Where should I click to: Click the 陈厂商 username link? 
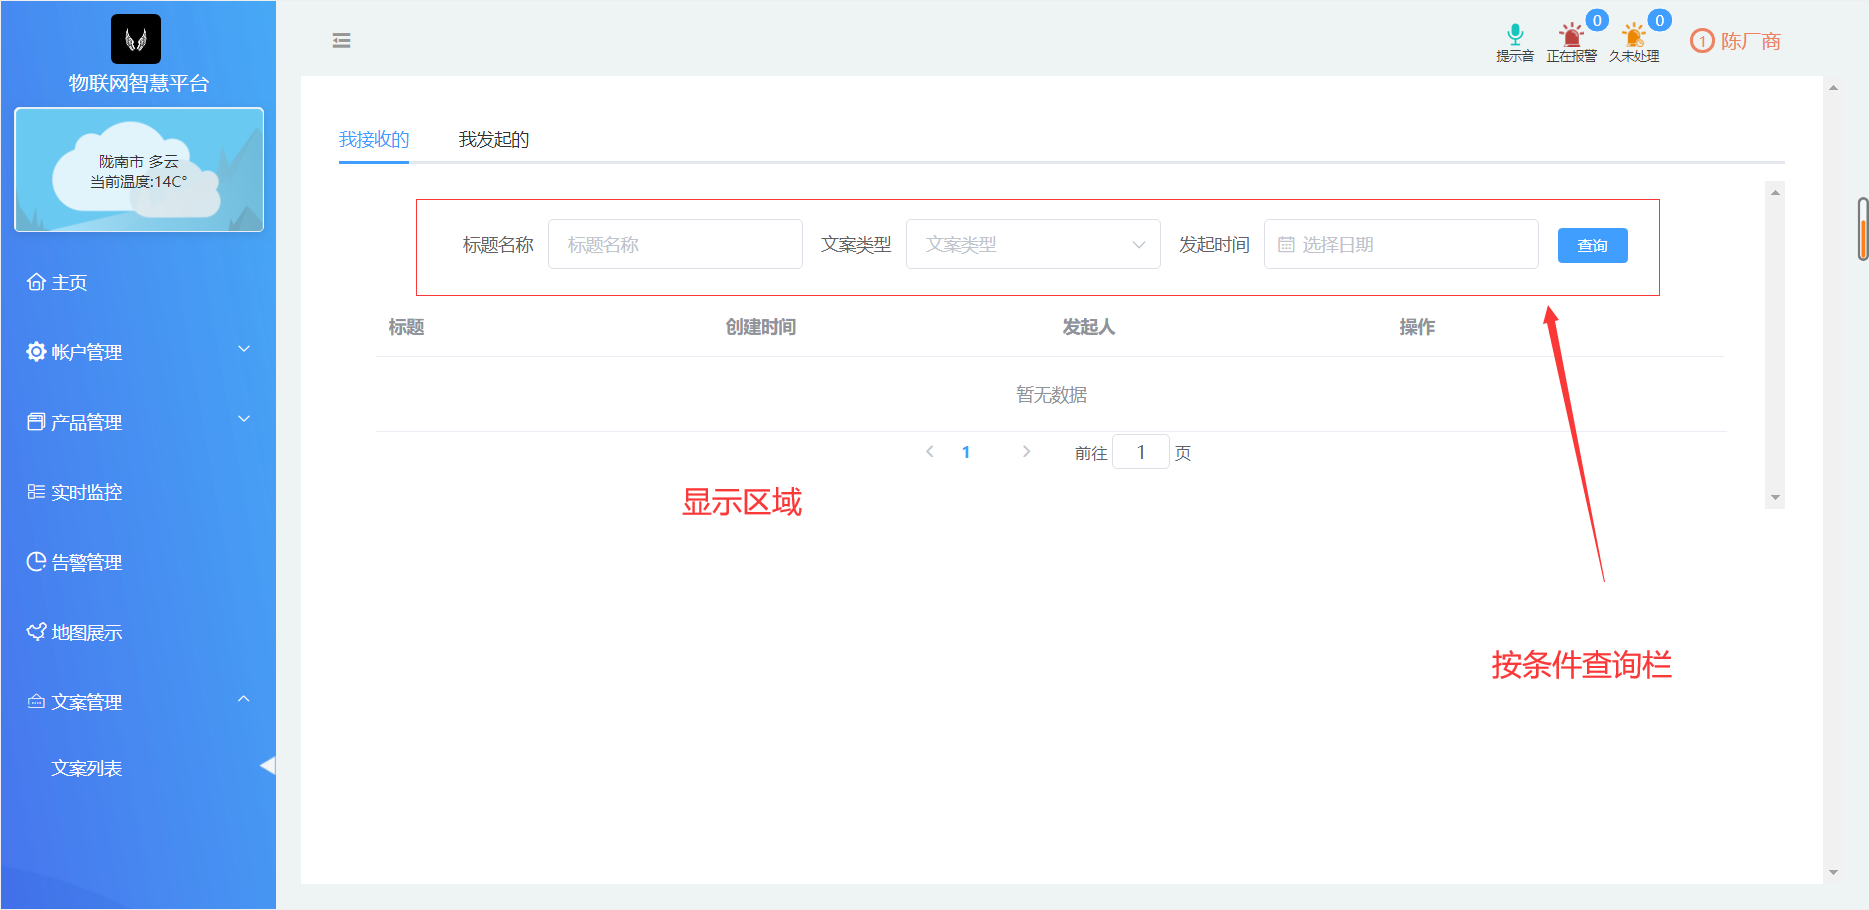1751,41
